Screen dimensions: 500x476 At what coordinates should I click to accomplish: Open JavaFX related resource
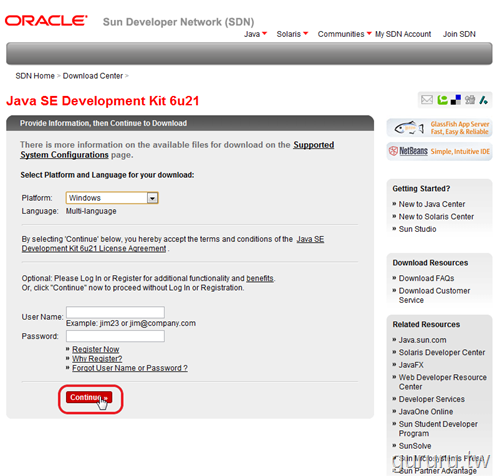pyautogui.click(x=411, y=365)
